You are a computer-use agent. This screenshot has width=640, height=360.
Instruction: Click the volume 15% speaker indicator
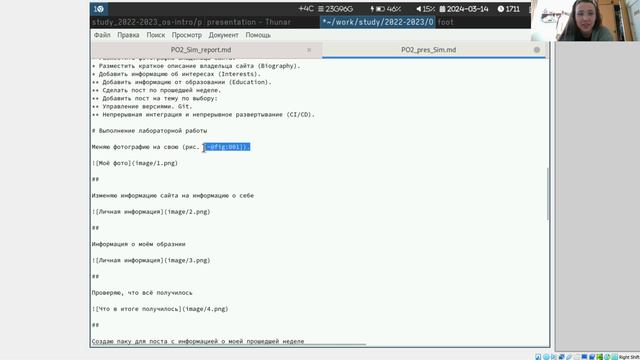(x=425, y=9)
